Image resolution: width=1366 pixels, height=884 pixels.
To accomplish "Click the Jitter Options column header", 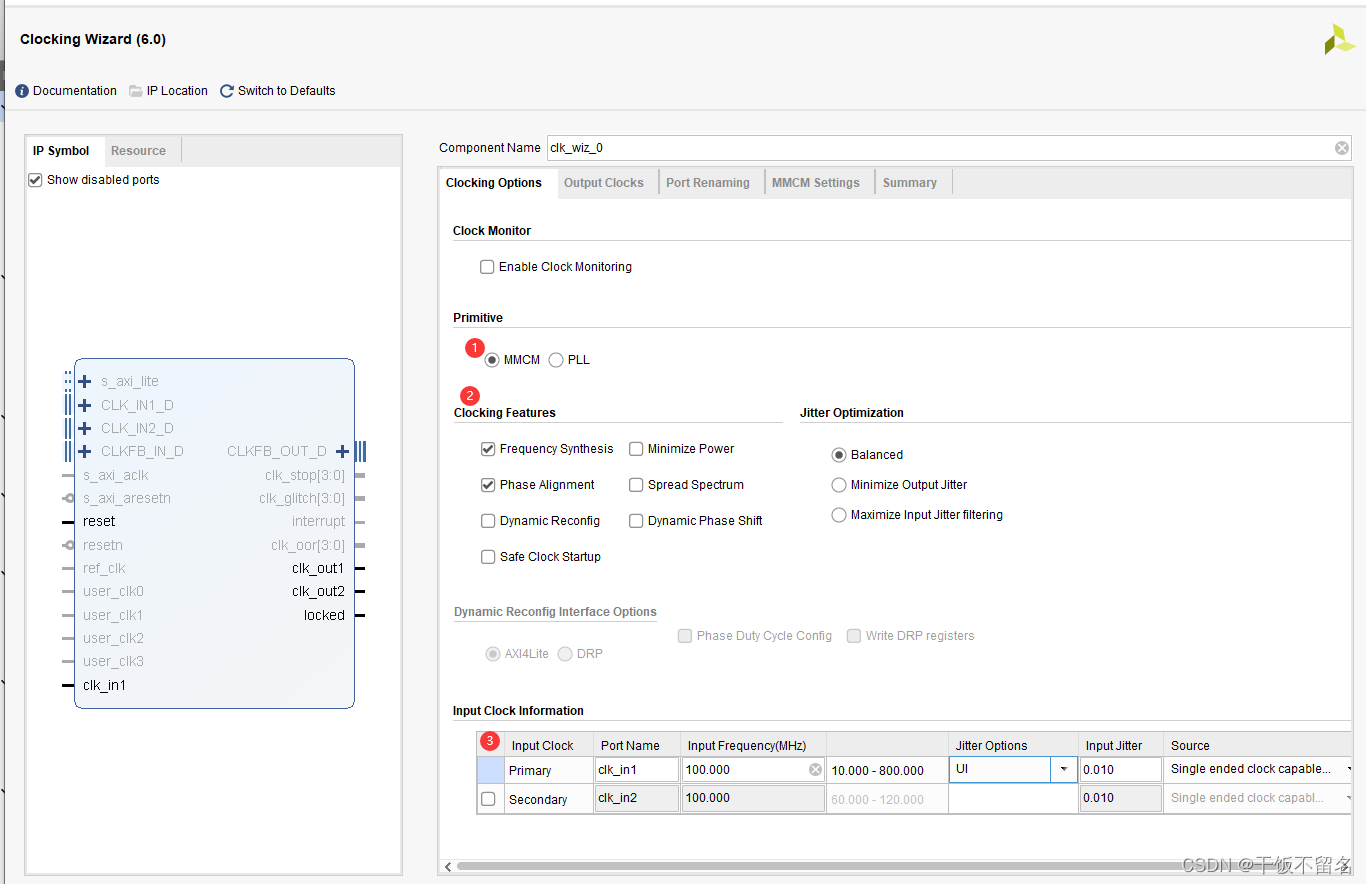I will pos(1013,745).
